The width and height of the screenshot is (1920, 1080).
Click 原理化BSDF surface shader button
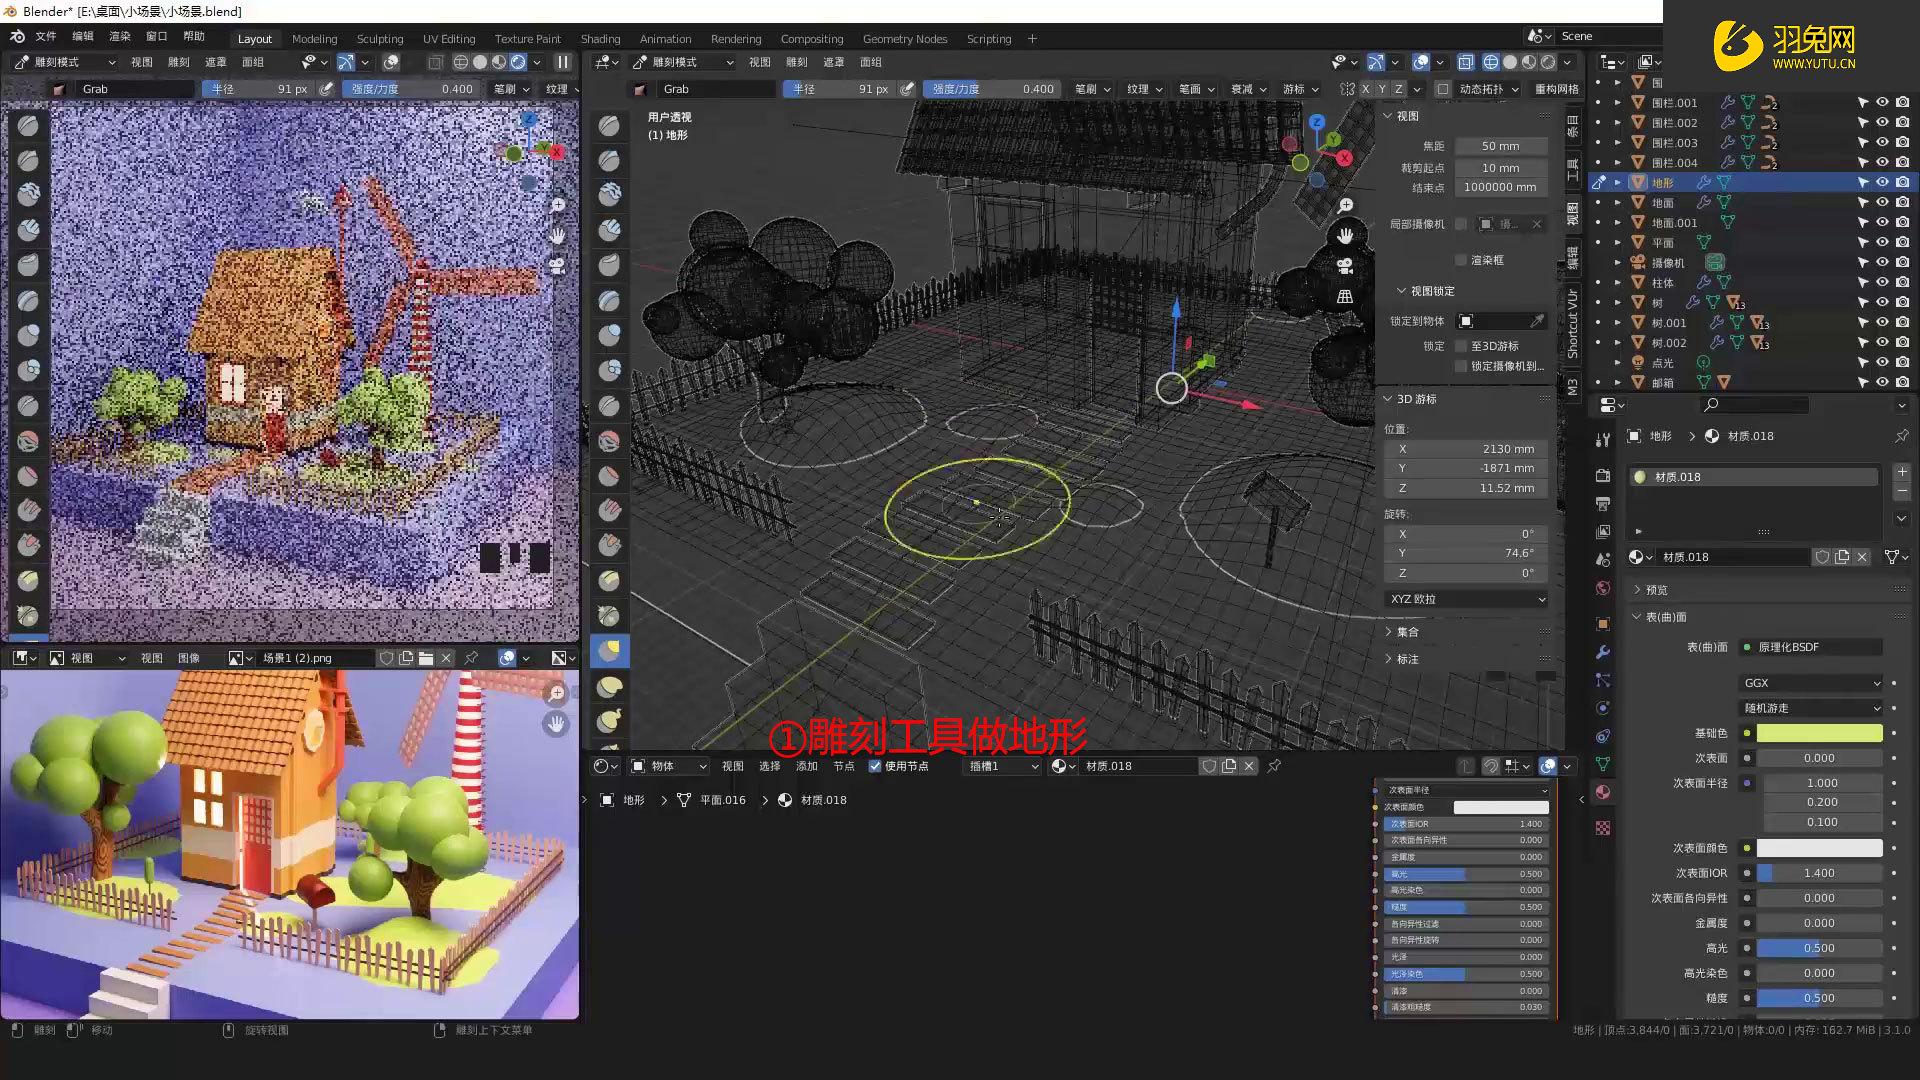point(1811,647)
